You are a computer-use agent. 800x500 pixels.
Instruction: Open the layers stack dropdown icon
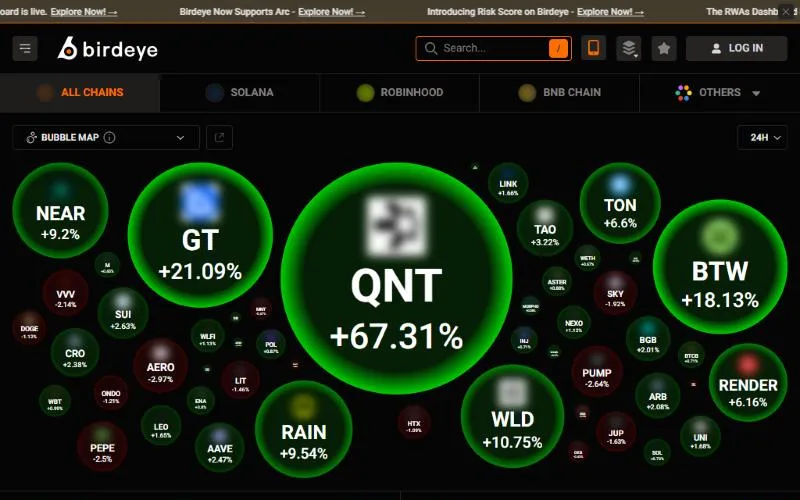click(x=629, y=48)
